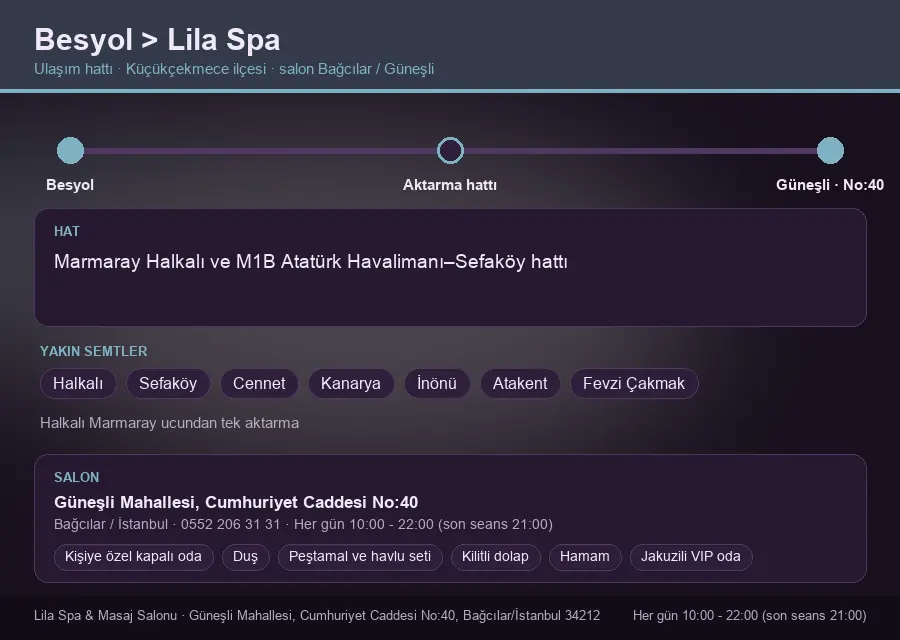Click the SALON section label
The width and height of the screenshot is (900, 640).
tap(76, 478)
